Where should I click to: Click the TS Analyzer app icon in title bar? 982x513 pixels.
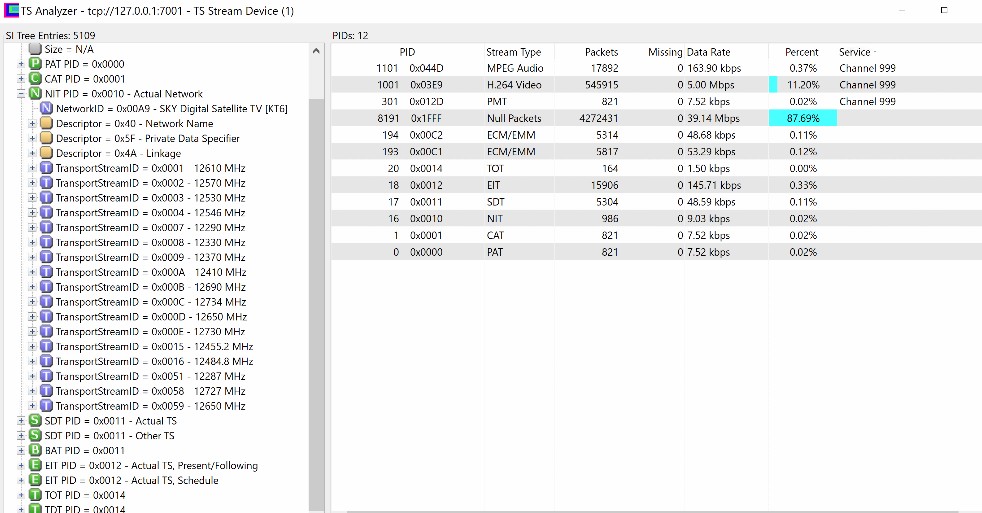[x=12, y=11]
